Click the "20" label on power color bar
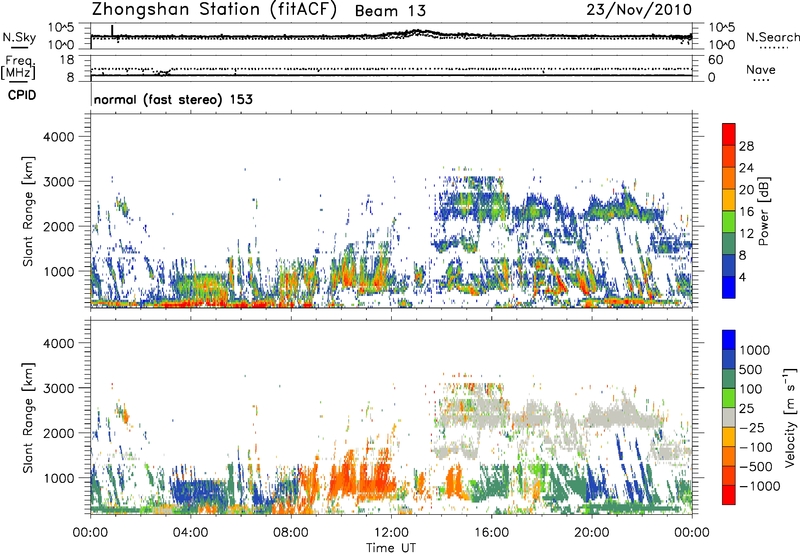Screen dimensions: 800x554 pyautogui.click(x=746, y=190)
